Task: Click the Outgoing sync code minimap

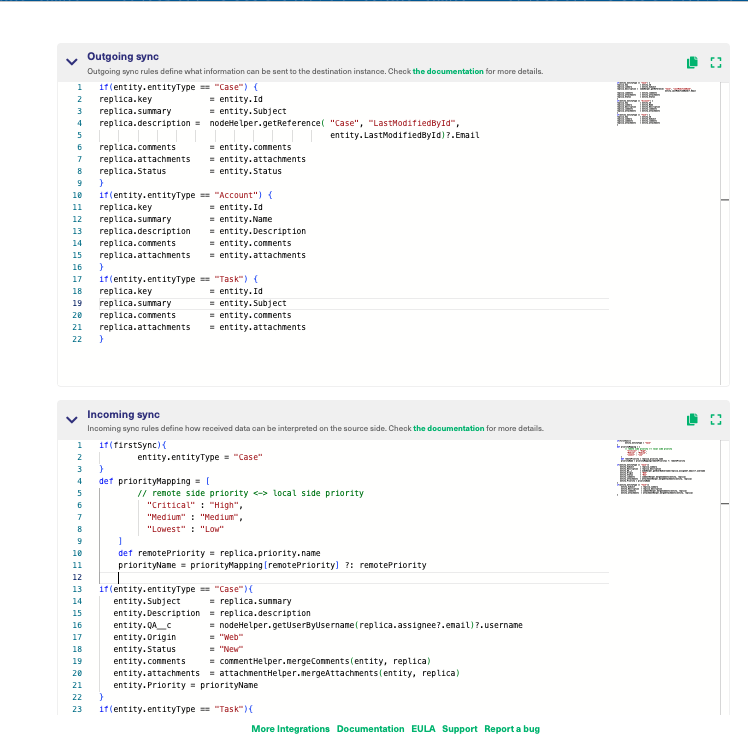Action: pos(656,104)
